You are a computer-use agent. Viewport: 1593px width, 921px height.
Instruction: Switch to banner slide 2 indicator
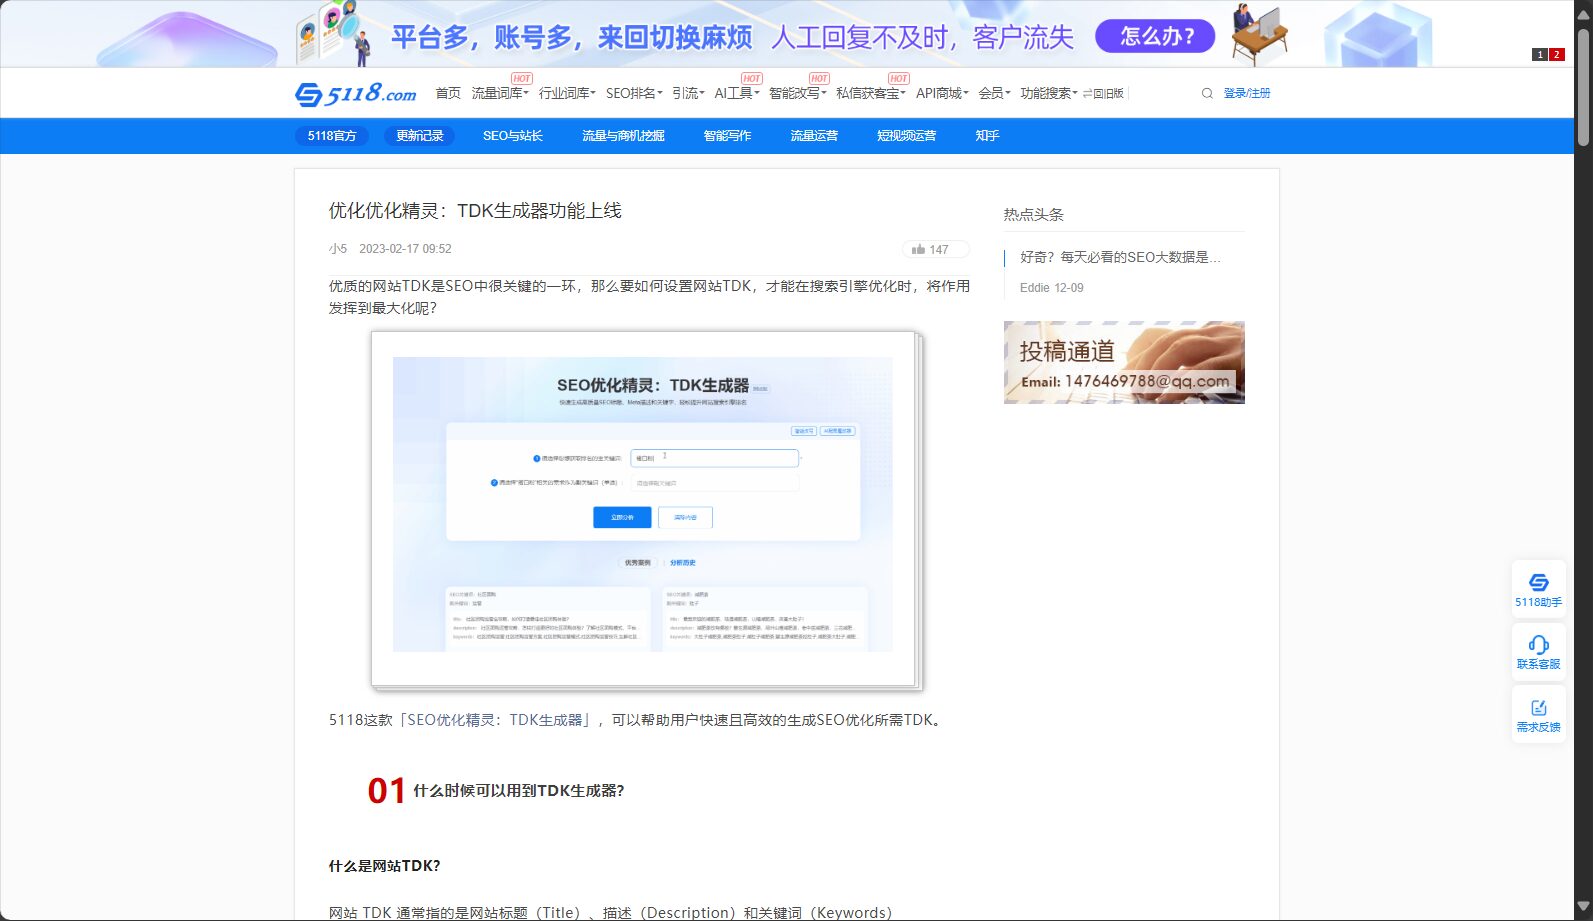[x=1556, y=55]
